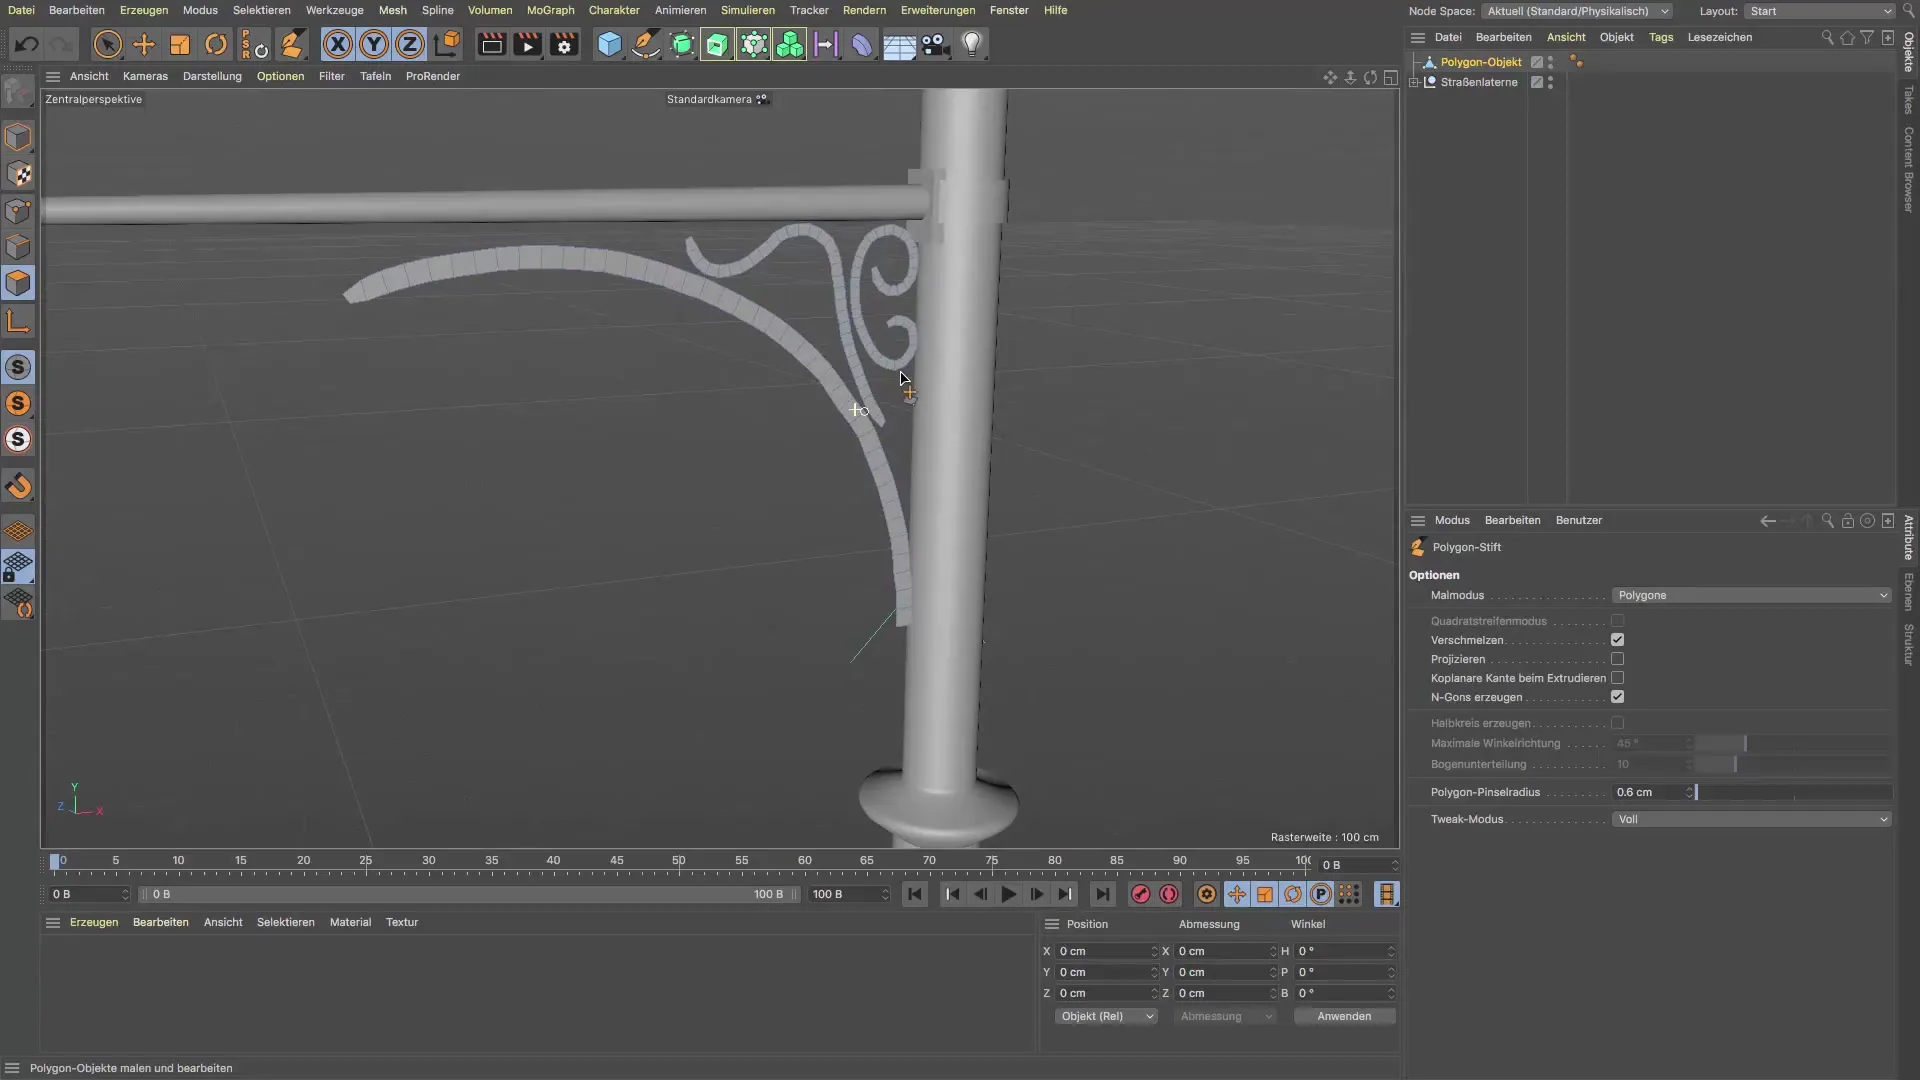Toggle X axis lock
1920x1080 pixels.
point(338,44)
